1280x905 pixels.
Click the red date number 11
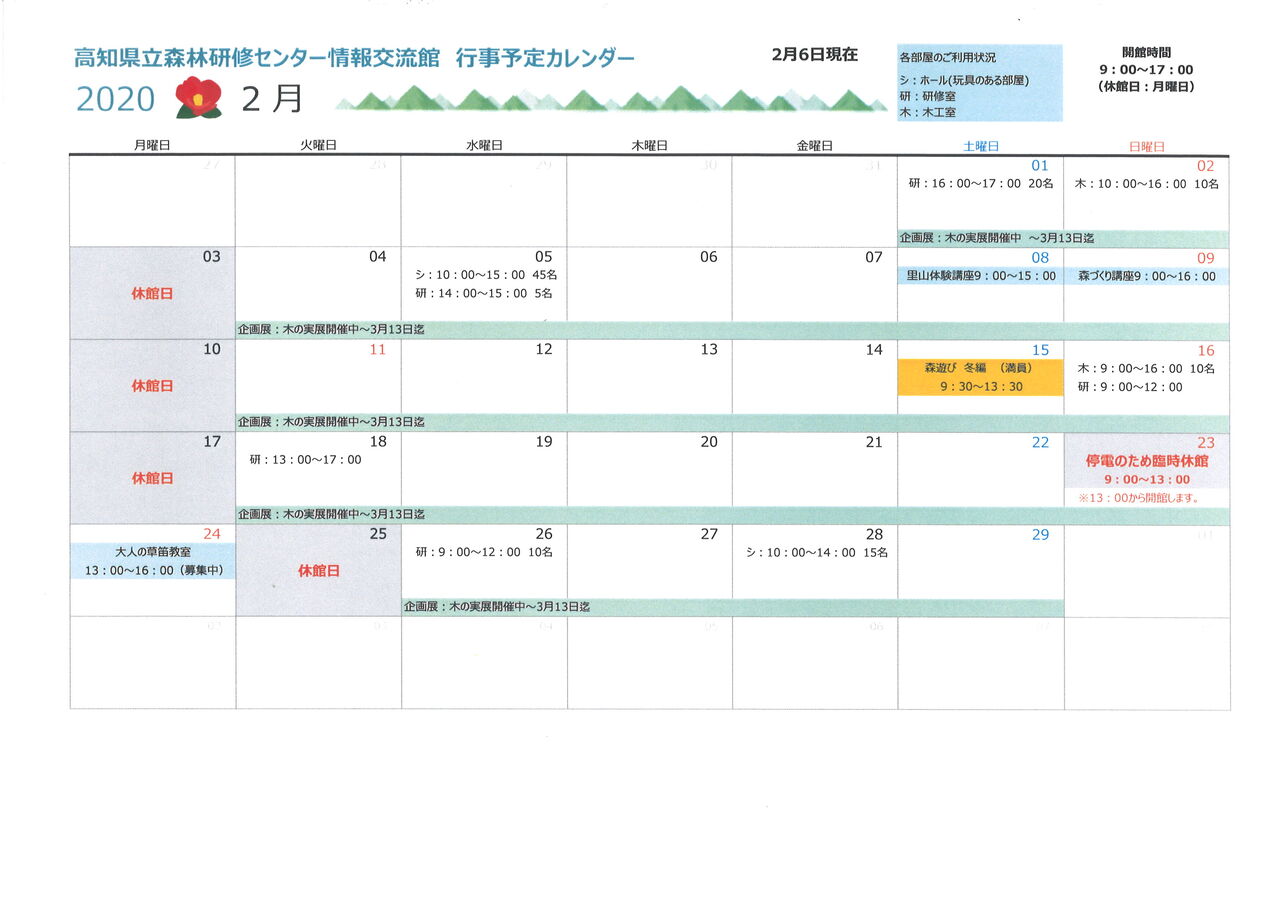[377, 350]
